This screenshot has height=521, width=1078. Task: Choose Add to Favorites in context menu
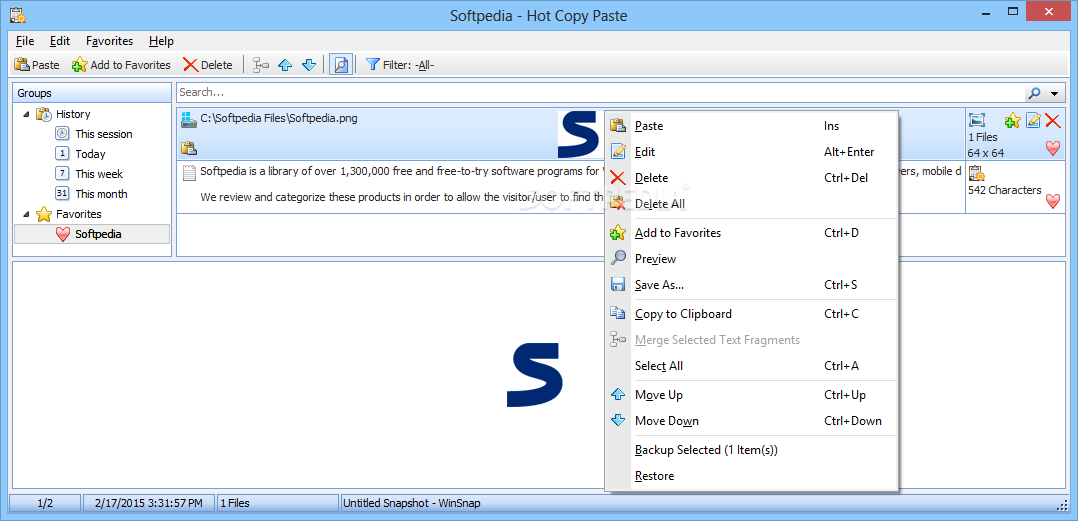[x=751, y=233]
